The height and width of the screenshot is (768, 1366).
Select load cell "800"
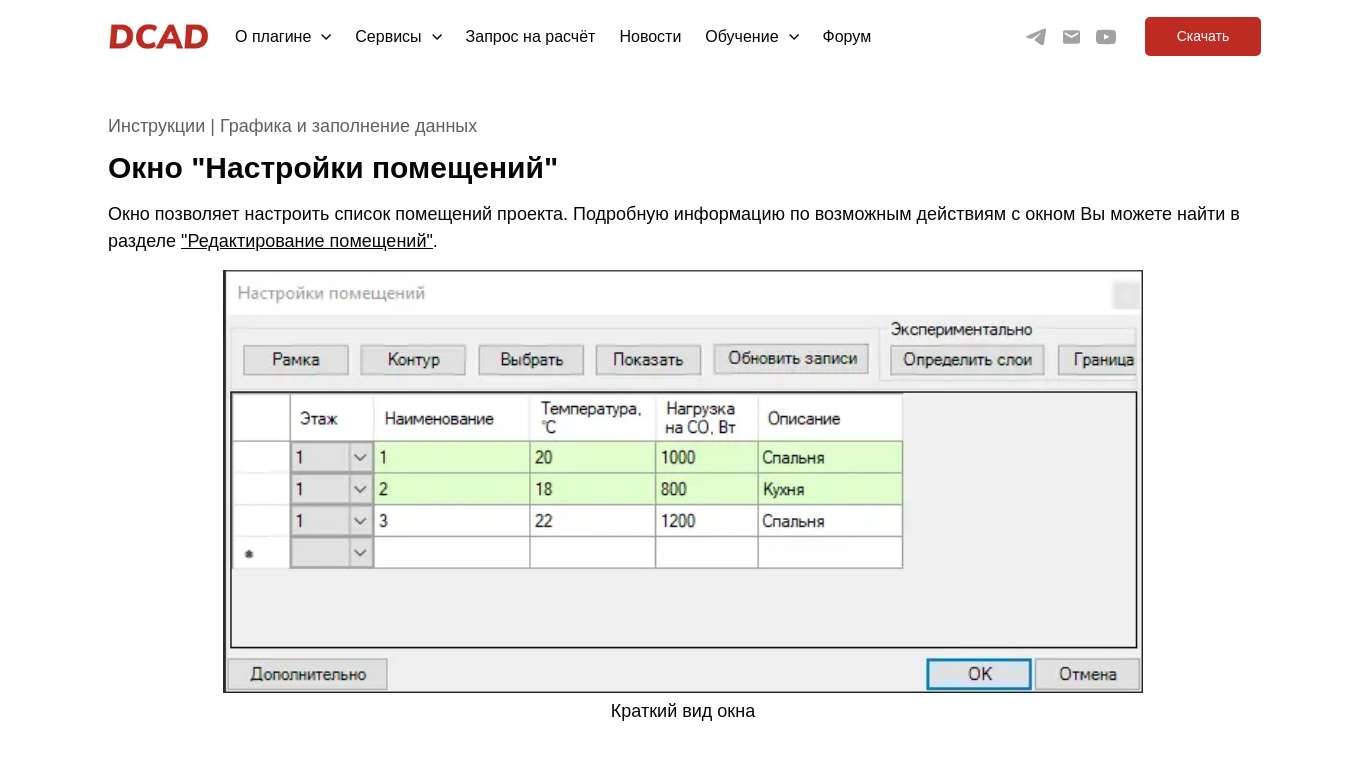(707, 490)
